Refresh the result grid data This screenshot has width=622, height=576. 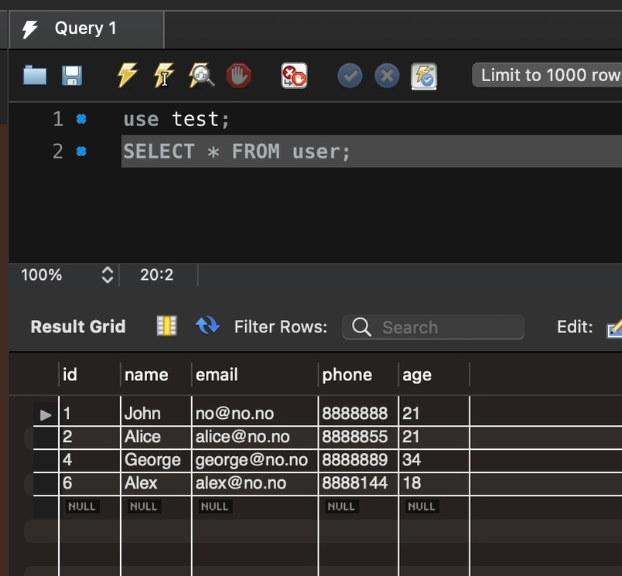pyautogui.click(x=207, y=326)
